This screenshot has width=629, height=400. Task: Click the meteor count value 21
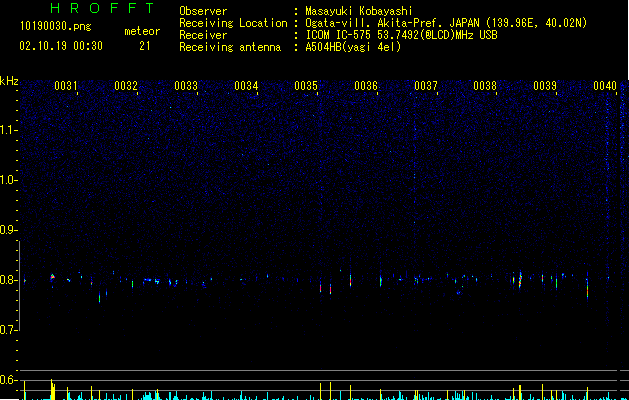pyautogui.click(x=145, y=46)
